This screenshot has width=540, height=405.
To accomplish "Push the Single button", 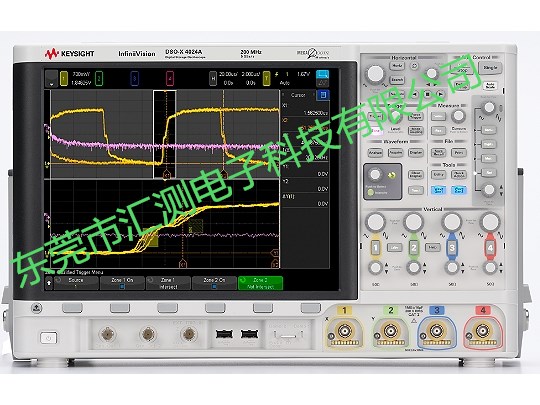I will [x=490, y=68].
